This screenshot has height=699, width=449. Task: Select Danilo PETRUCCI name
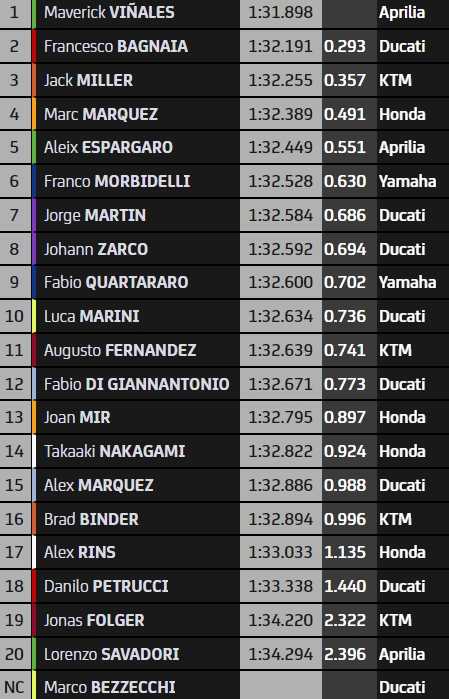[106, 586]
